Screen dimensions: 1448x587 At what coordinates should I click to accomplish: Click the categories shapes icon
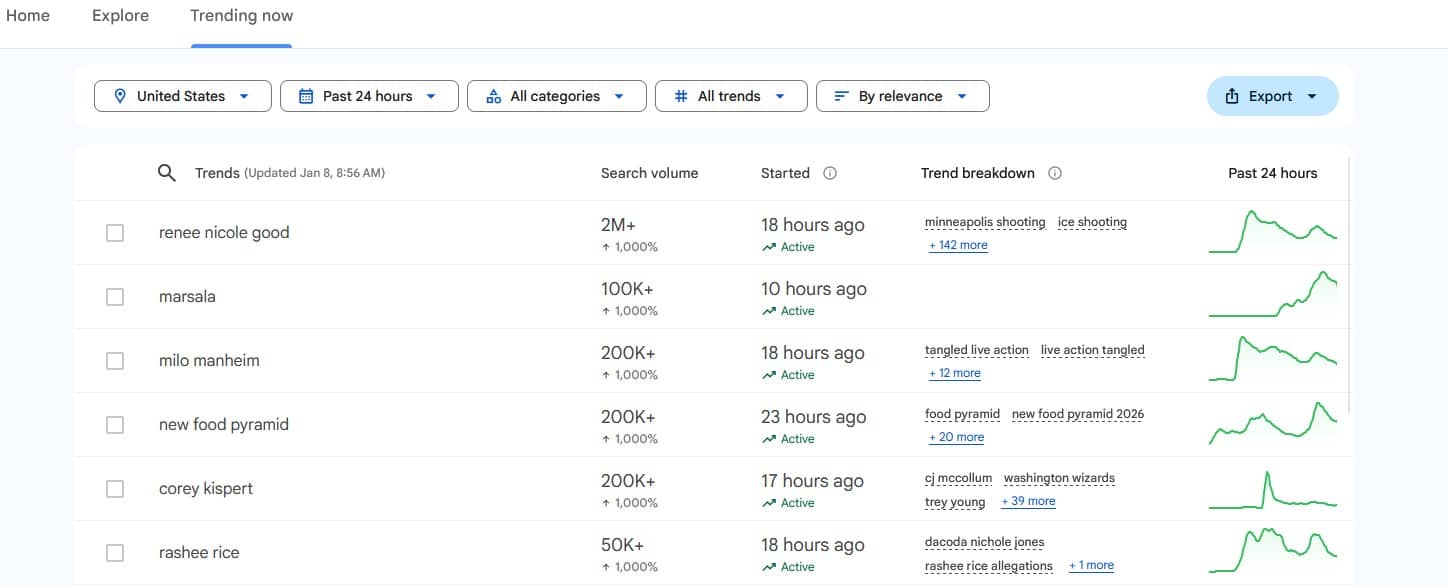(493, 96)
